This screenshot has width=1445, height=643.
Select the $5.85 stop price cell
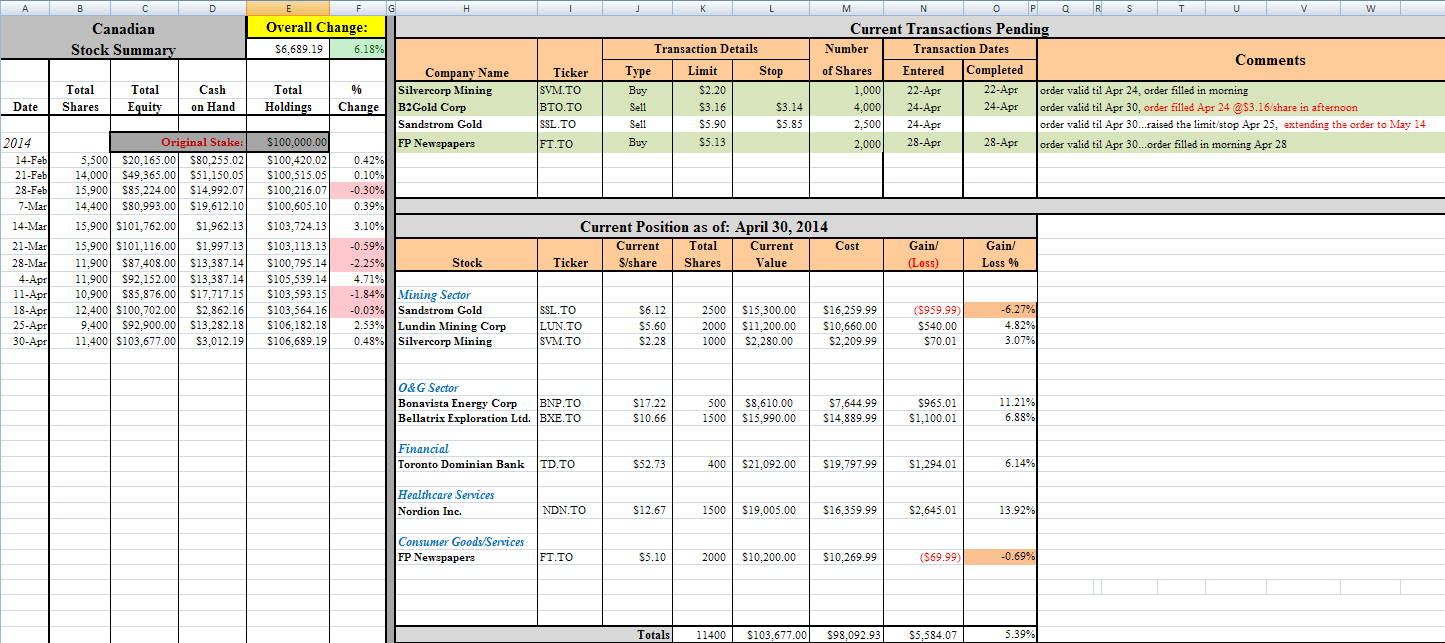coord(772,124)
